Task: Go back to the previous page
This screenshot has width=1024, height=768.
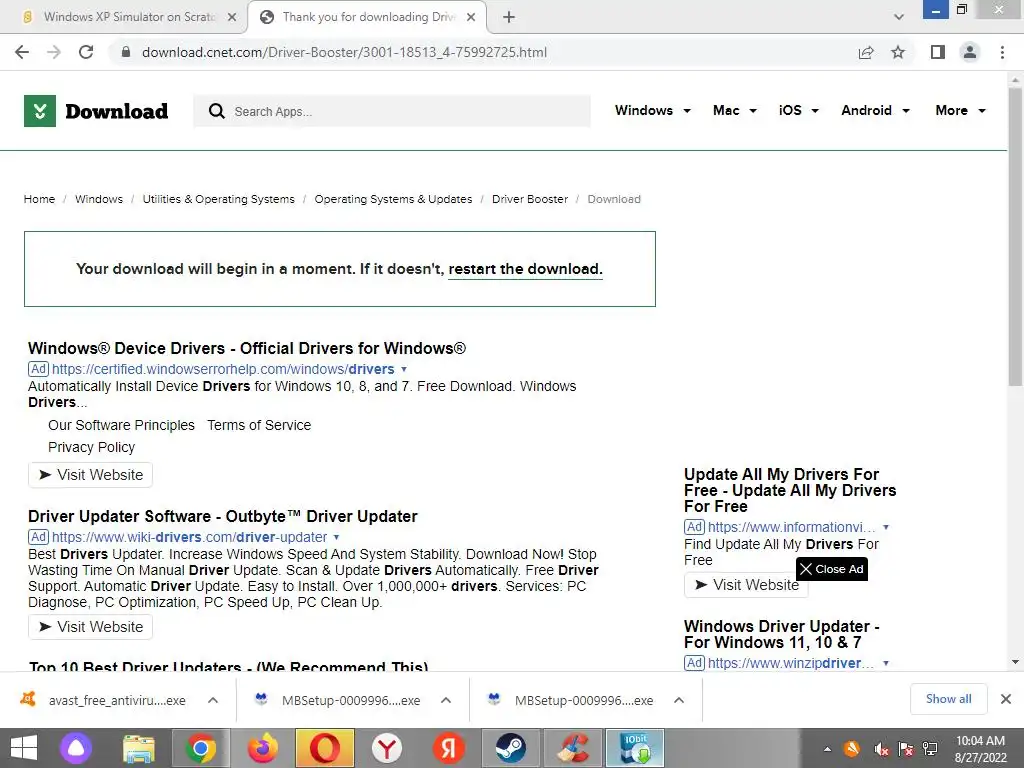Action: tap(22, 52)
